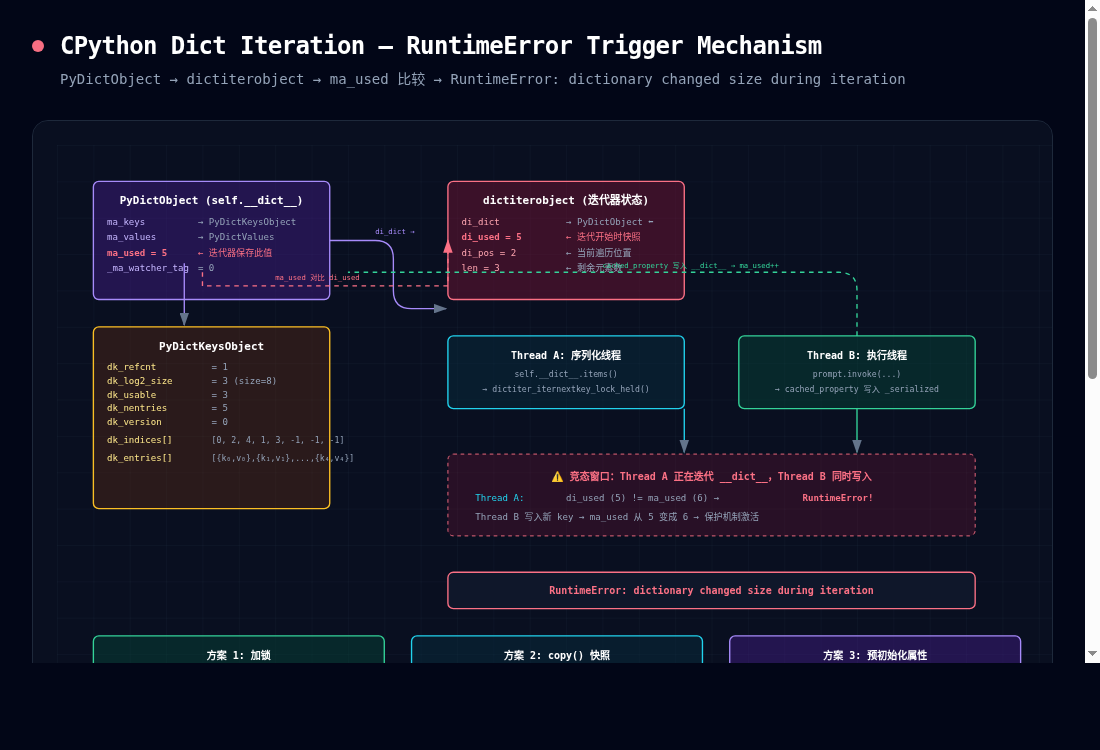Click the ma_keys field in PyDictObject
The width and height of the screenshot is (1100, 750).
tap(126, 222)
